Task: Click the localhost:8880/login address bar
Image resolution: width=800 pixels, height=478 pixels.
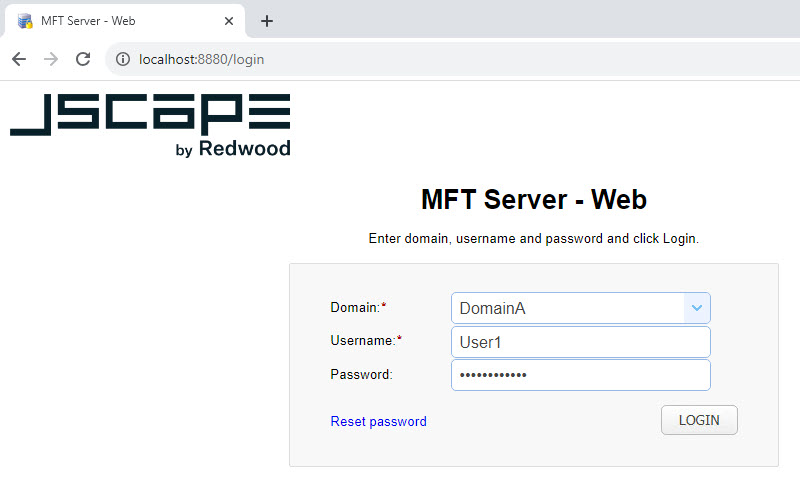Action: click(x=454, y=59)
